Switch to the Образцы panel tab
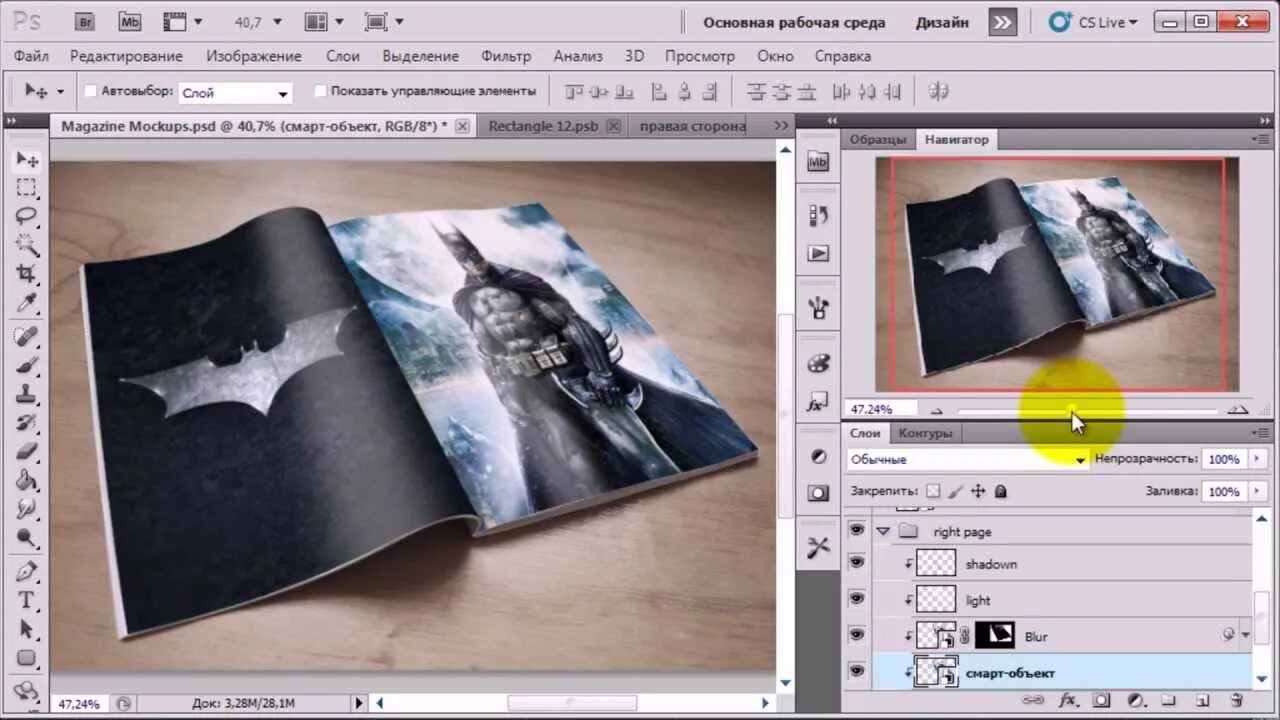1280x720 pixels. pos(878,139)
